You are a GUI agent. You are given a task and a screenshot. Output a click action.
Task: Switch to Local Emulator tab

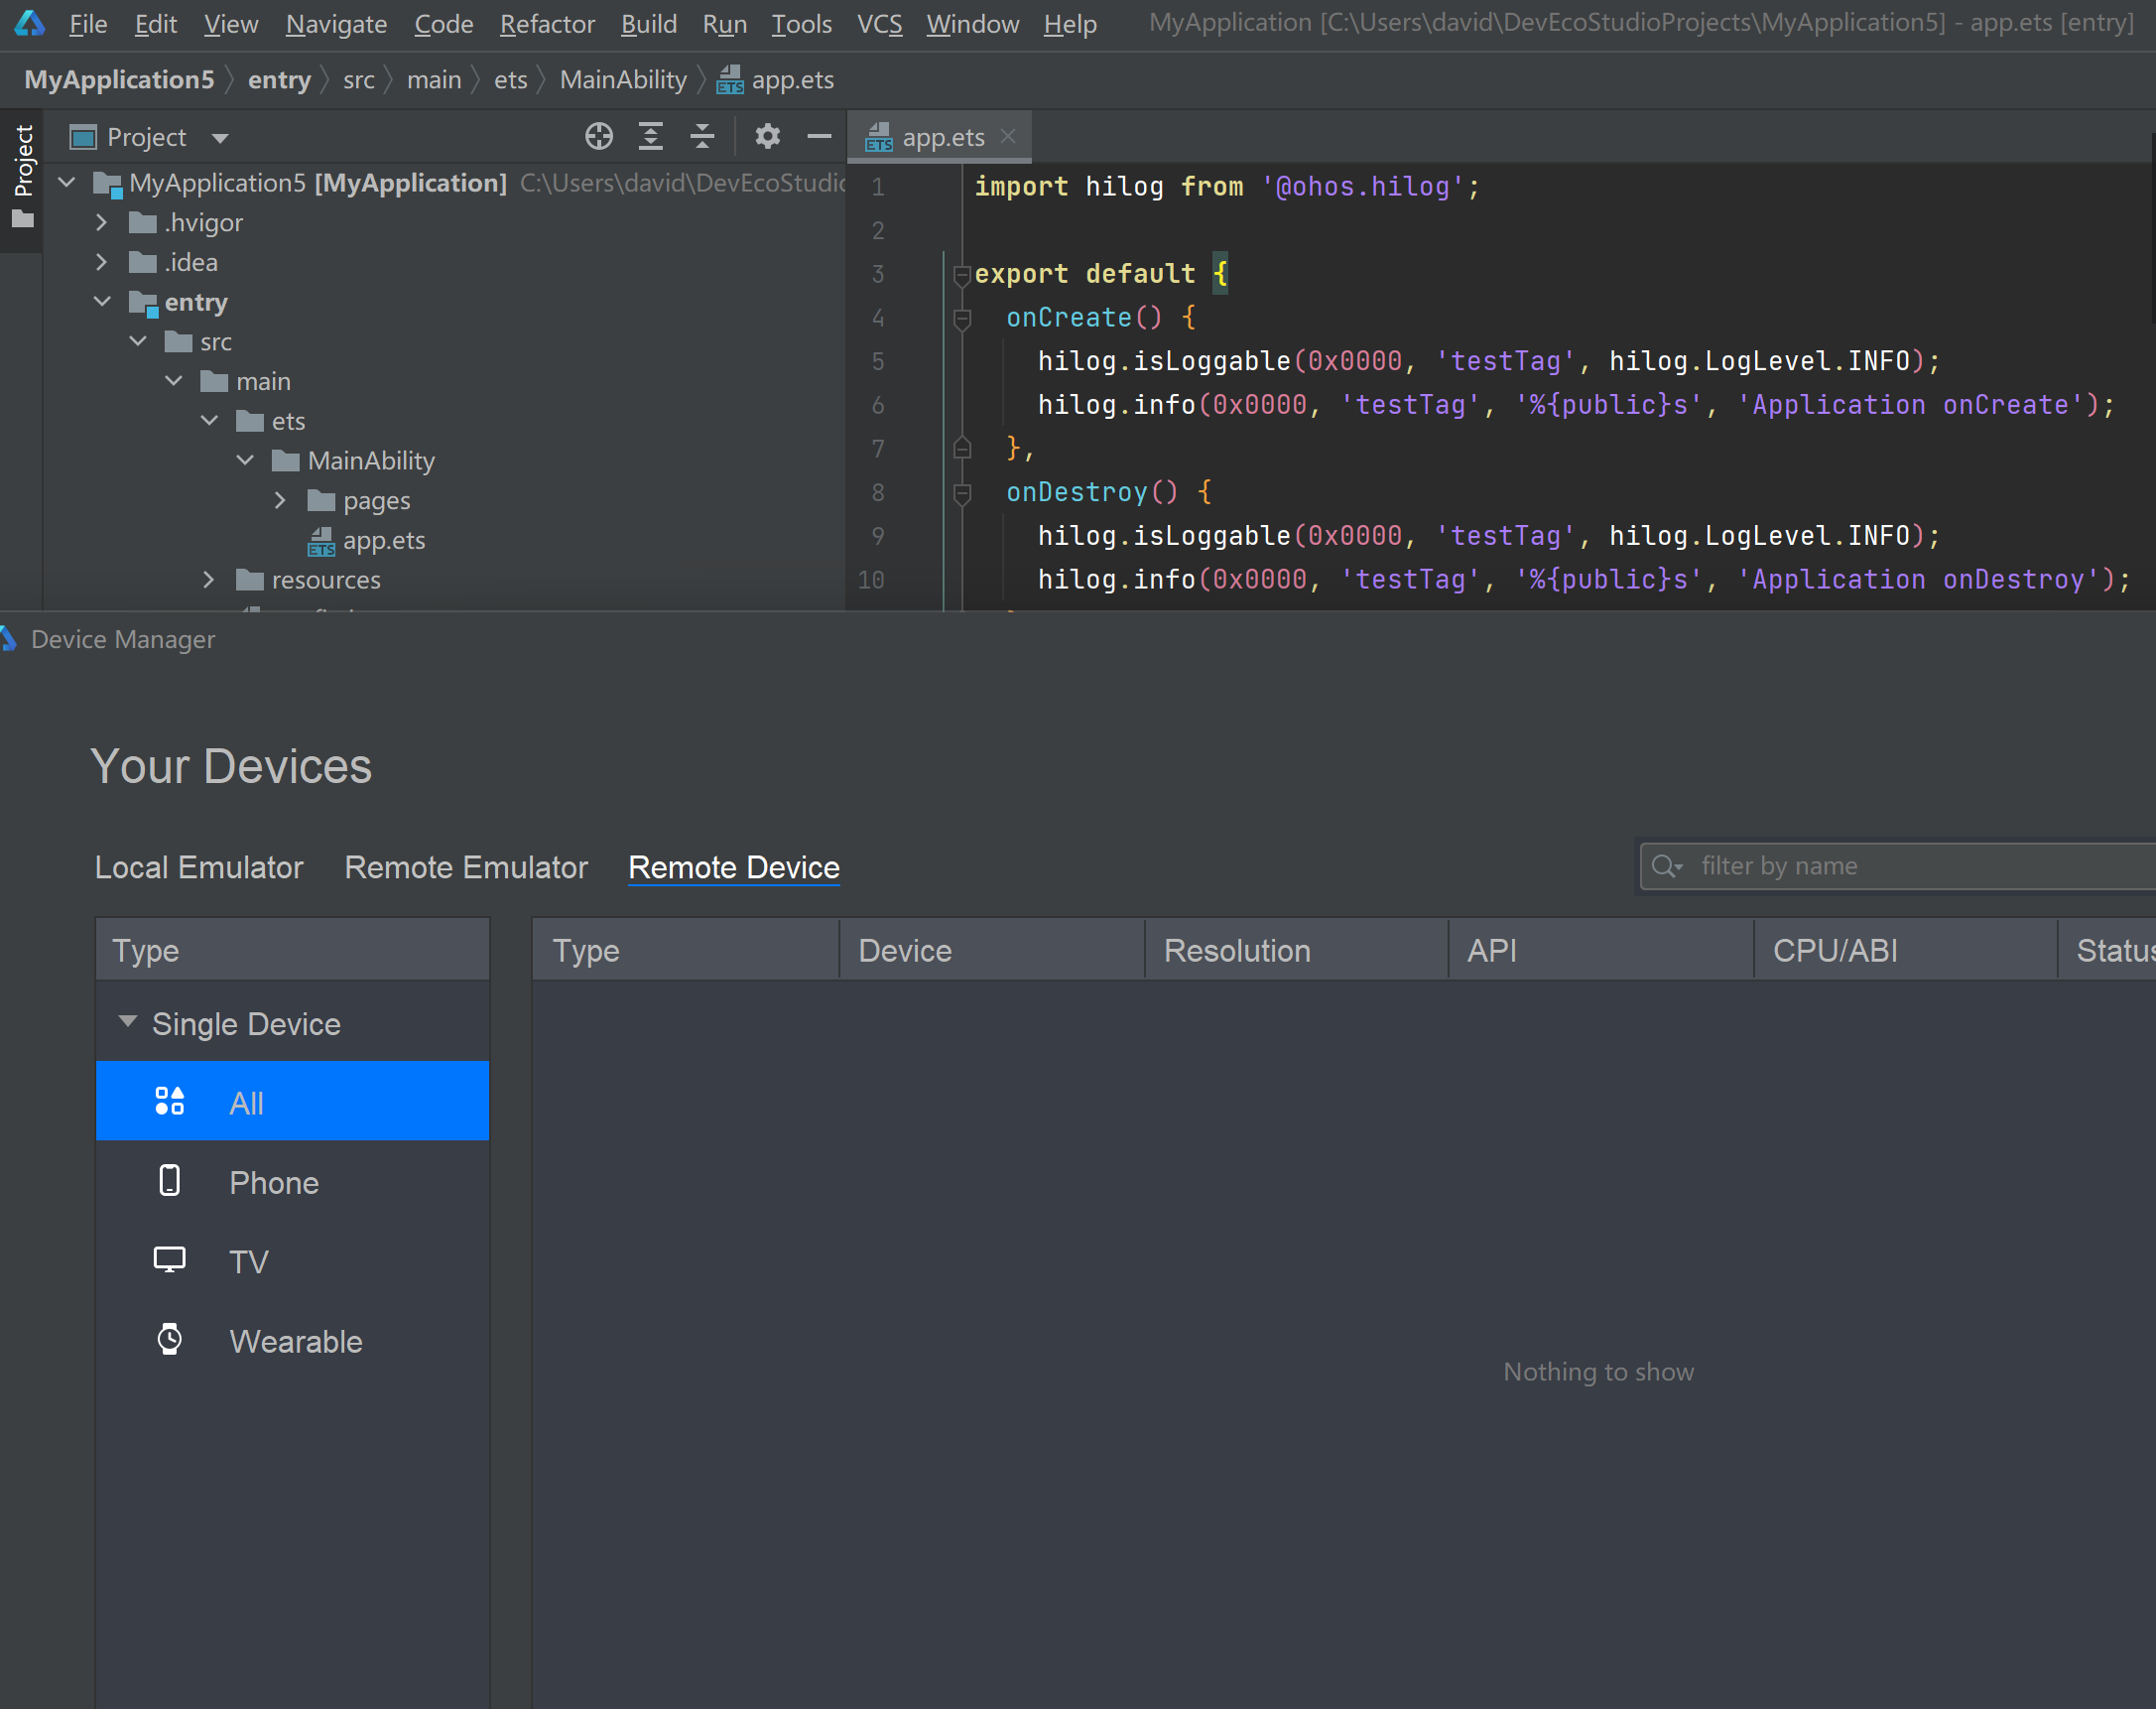pos(199,867)
